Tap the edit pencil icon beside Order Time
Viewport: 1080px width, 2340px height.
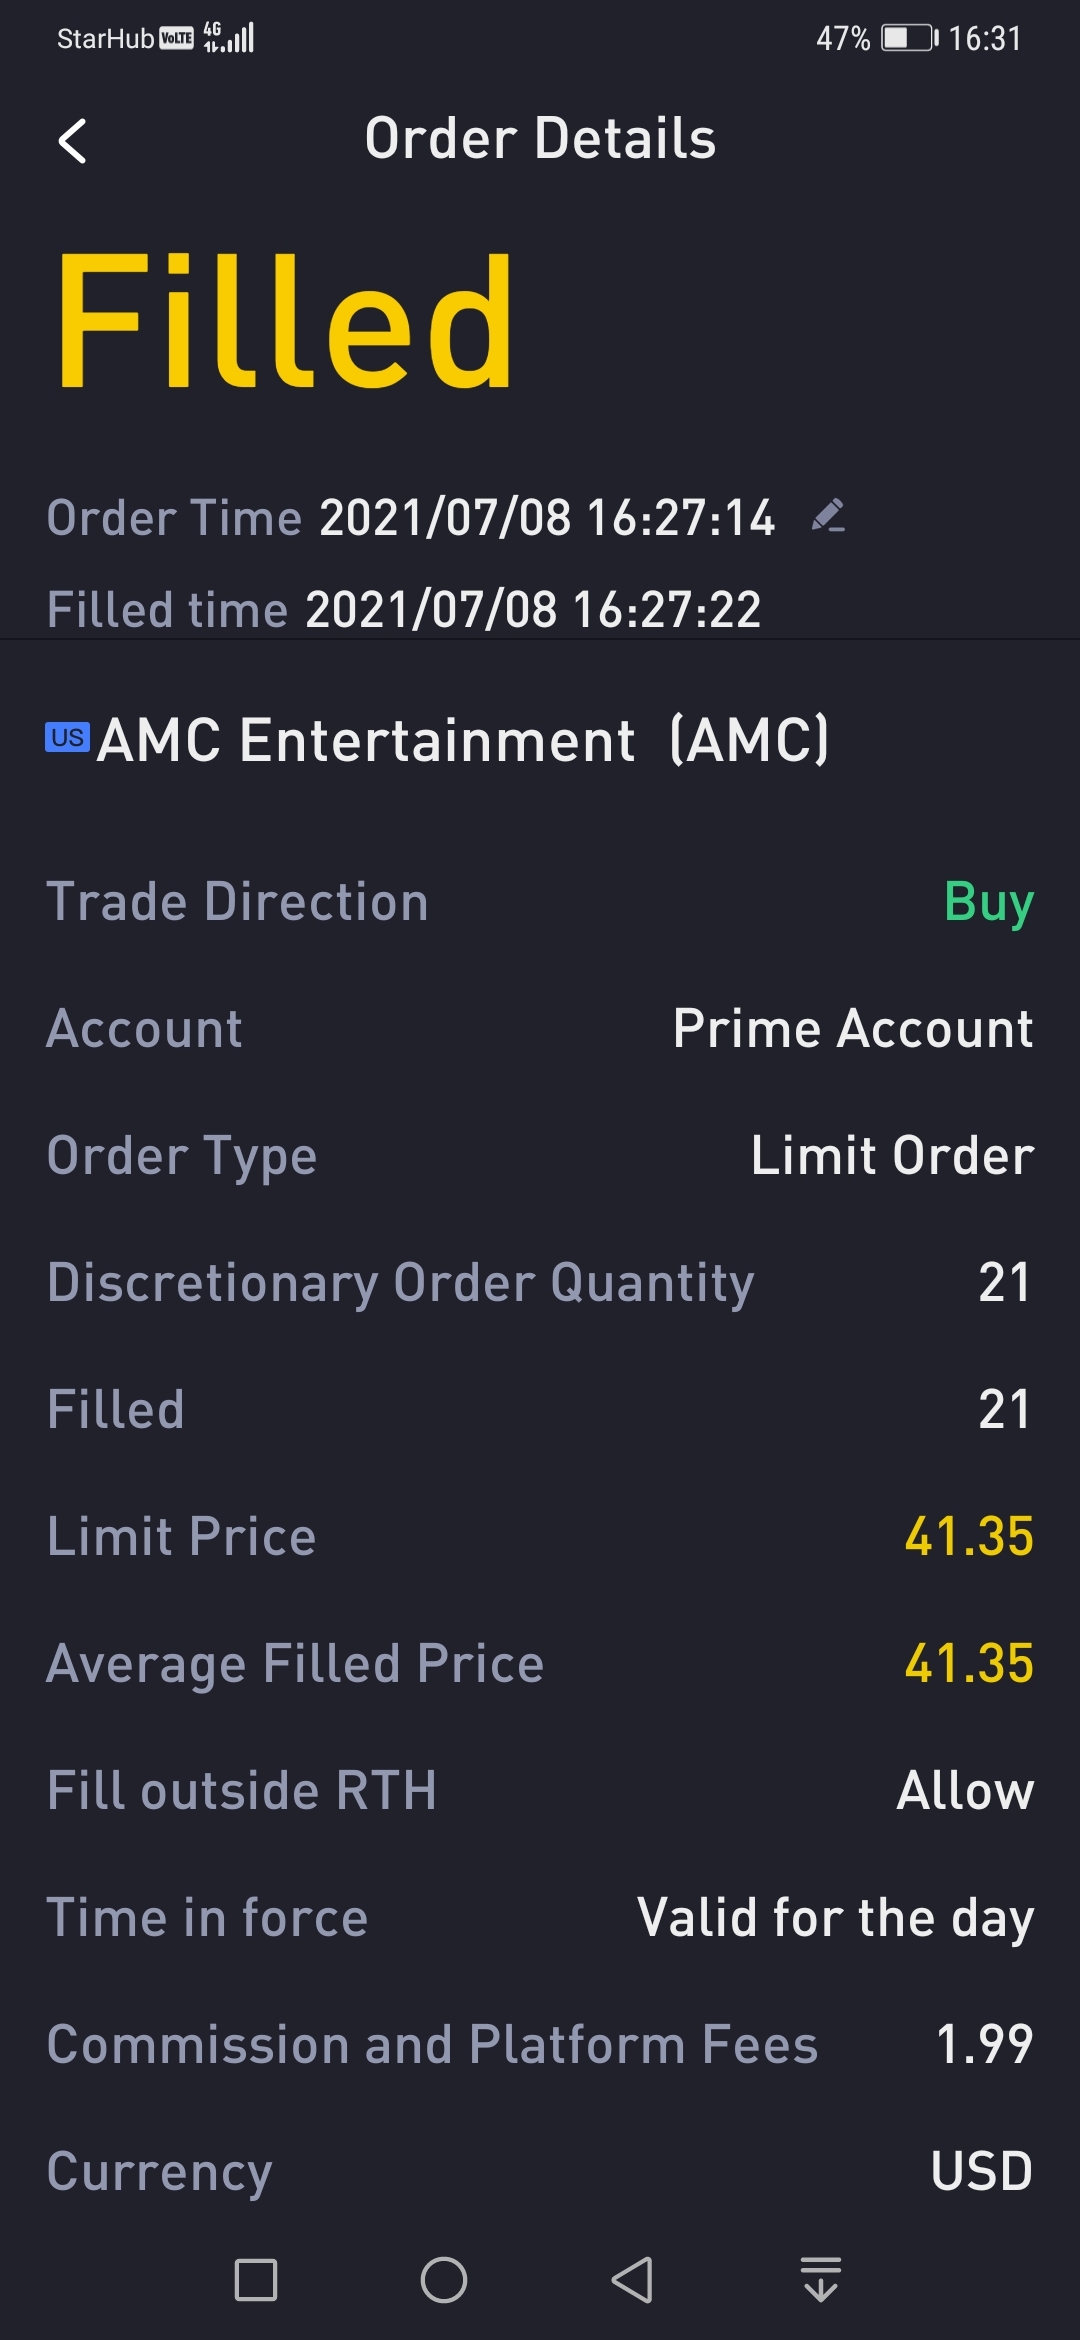pos(828,516)
